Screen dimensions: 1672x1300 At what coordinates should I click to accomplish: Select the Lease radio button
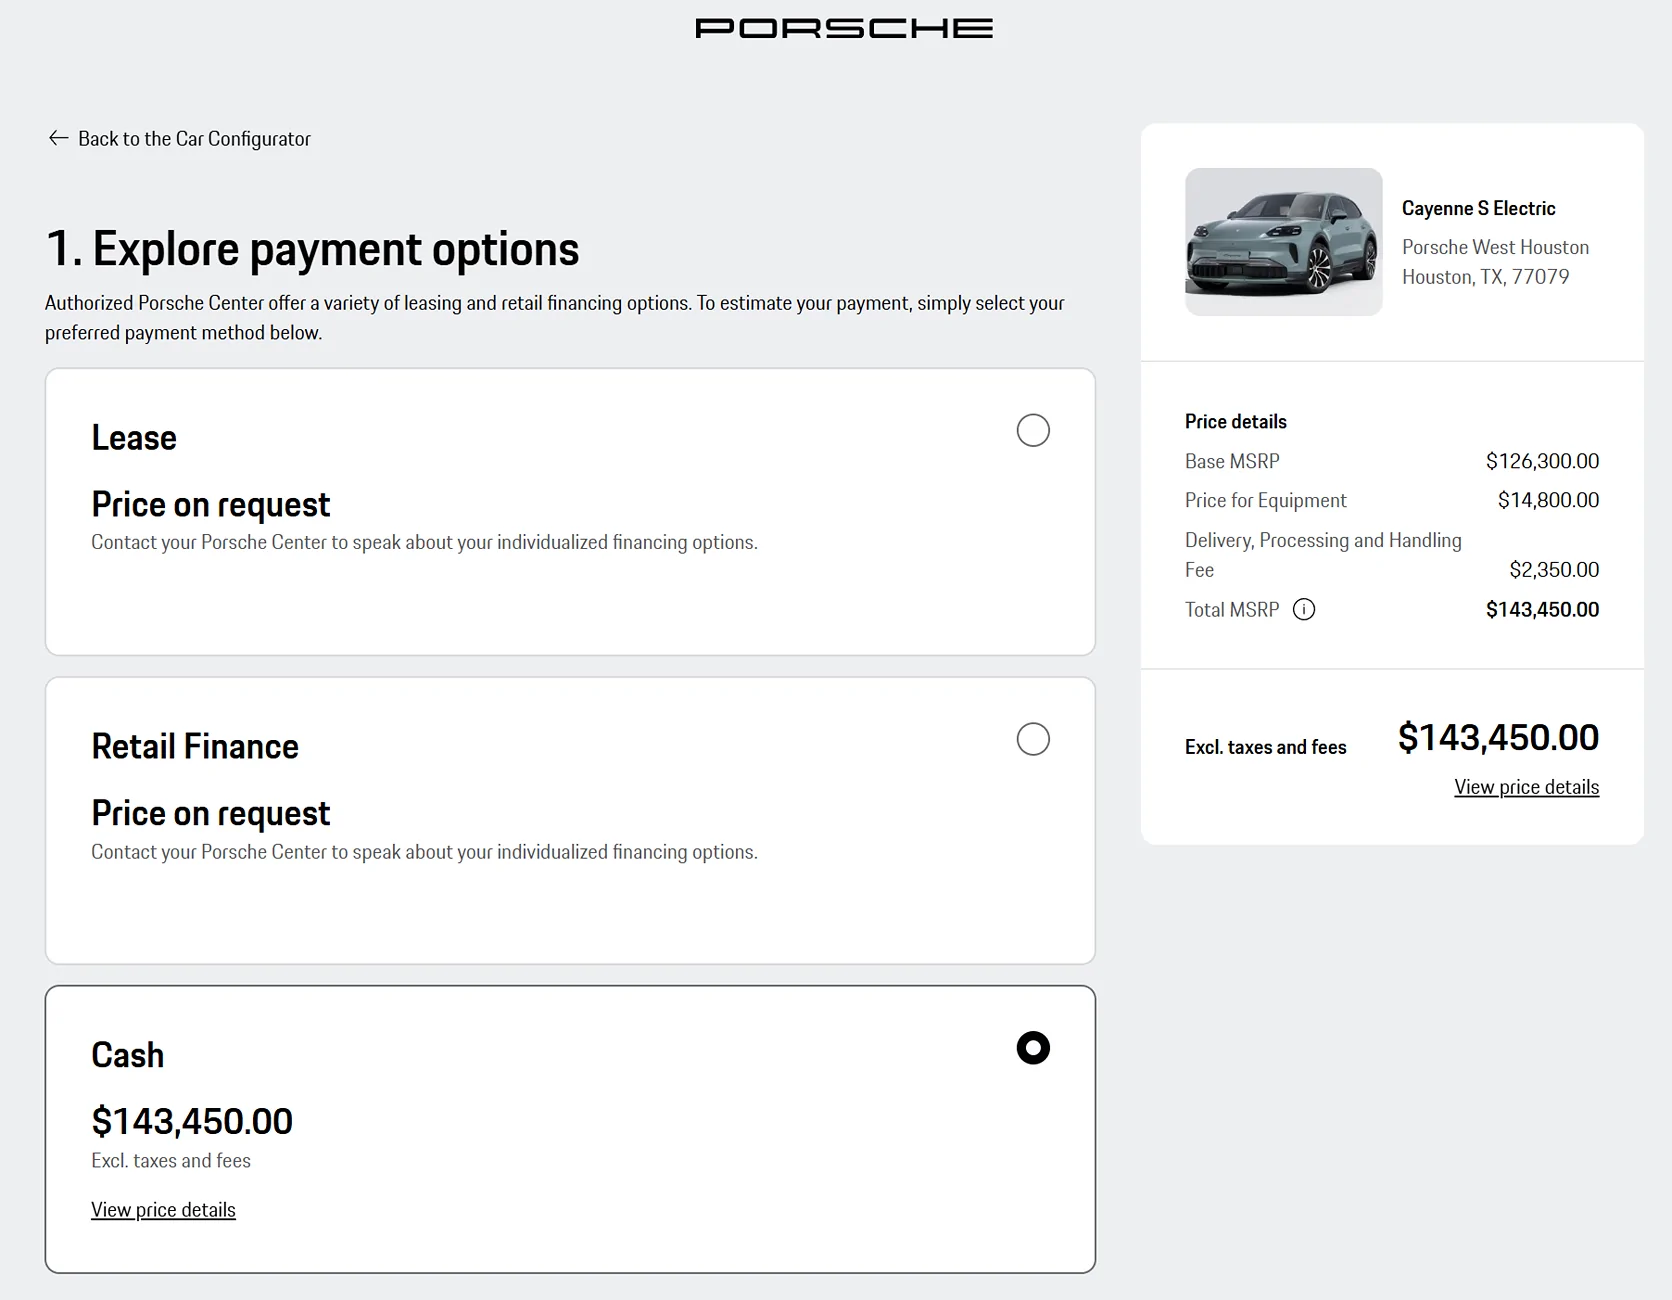(x=1033, y=430)
